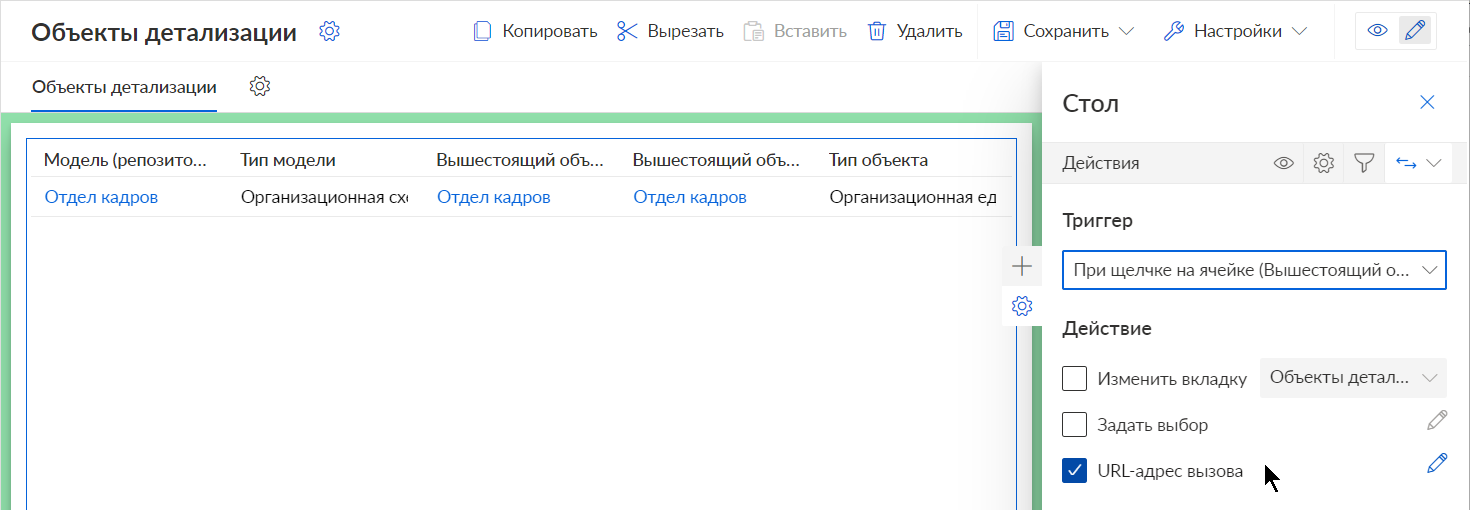Switch to edit mode with pencil icon
The image size is (1470, 510).
tap(1414, 31)
